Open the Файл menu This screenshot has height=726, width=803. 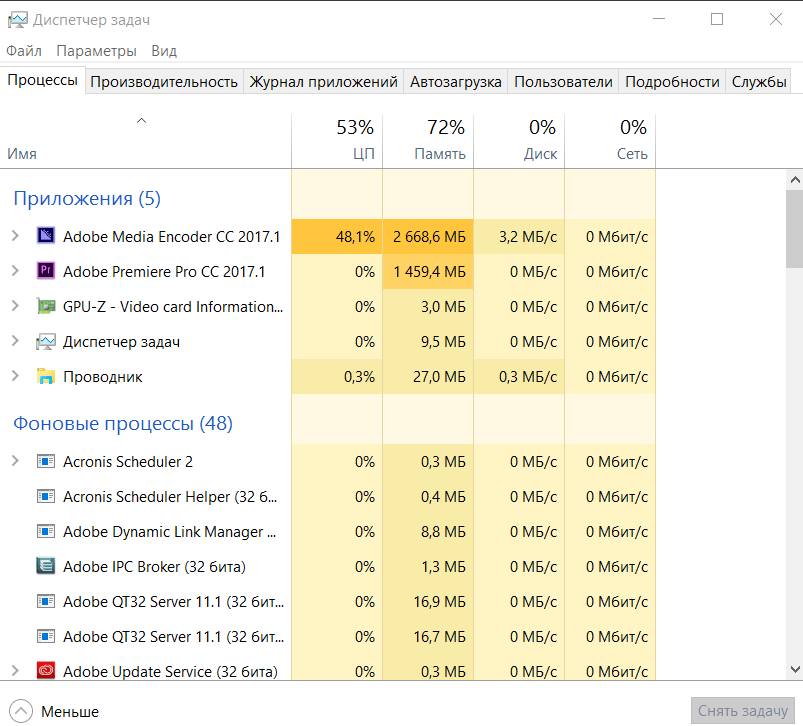pos(24,51)
